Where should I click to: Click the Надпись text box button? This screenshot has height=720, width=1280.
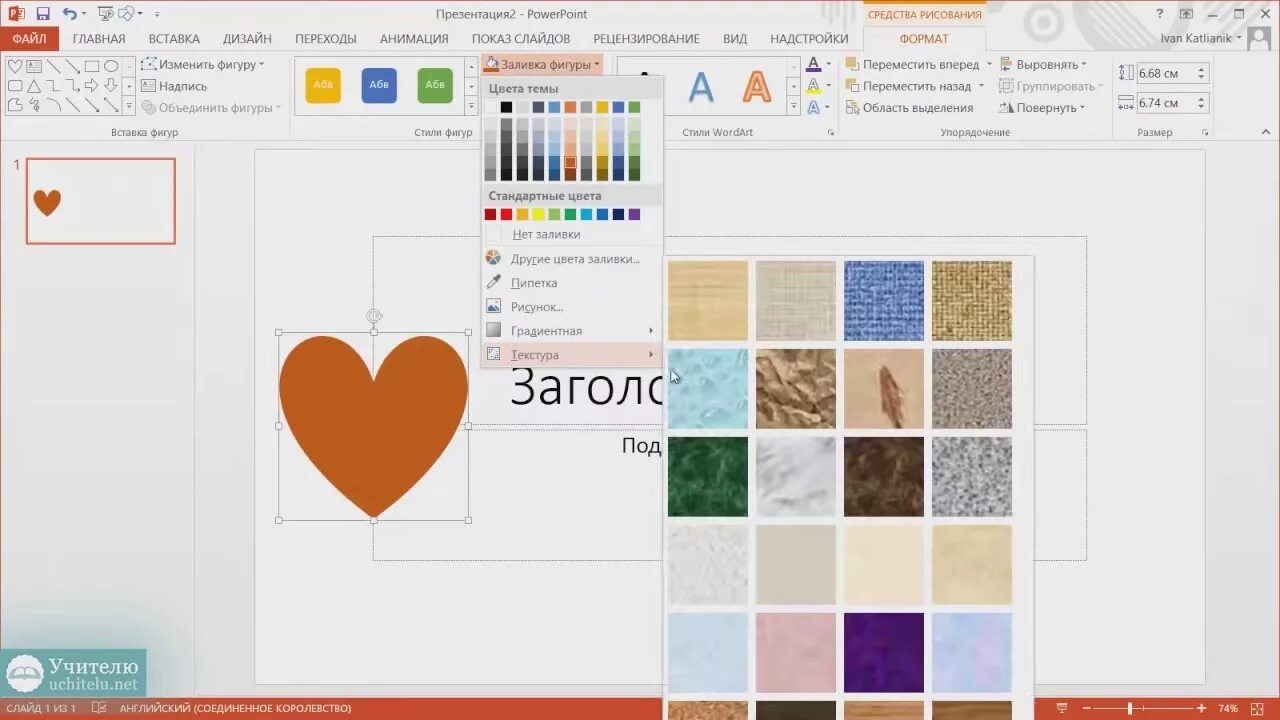(175, 86)
